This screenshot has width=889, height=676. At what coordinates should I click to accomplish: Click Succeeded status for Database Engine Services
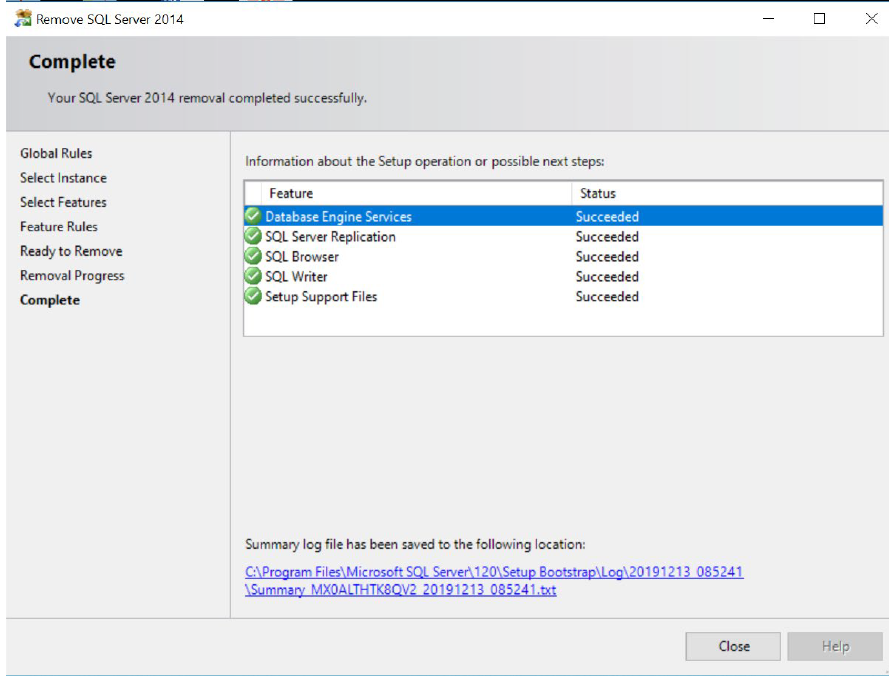click(x=607, y=217)
